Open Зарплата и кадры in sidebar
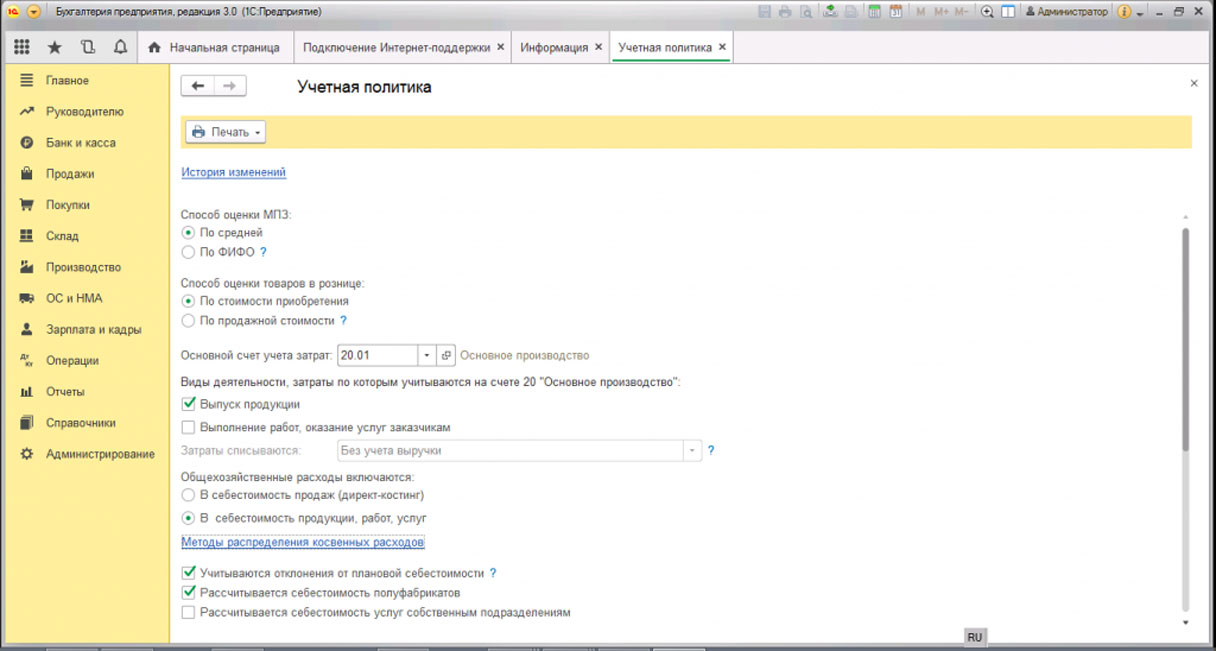Viewport: 1216px width, 651px height. tap(93, 329)
